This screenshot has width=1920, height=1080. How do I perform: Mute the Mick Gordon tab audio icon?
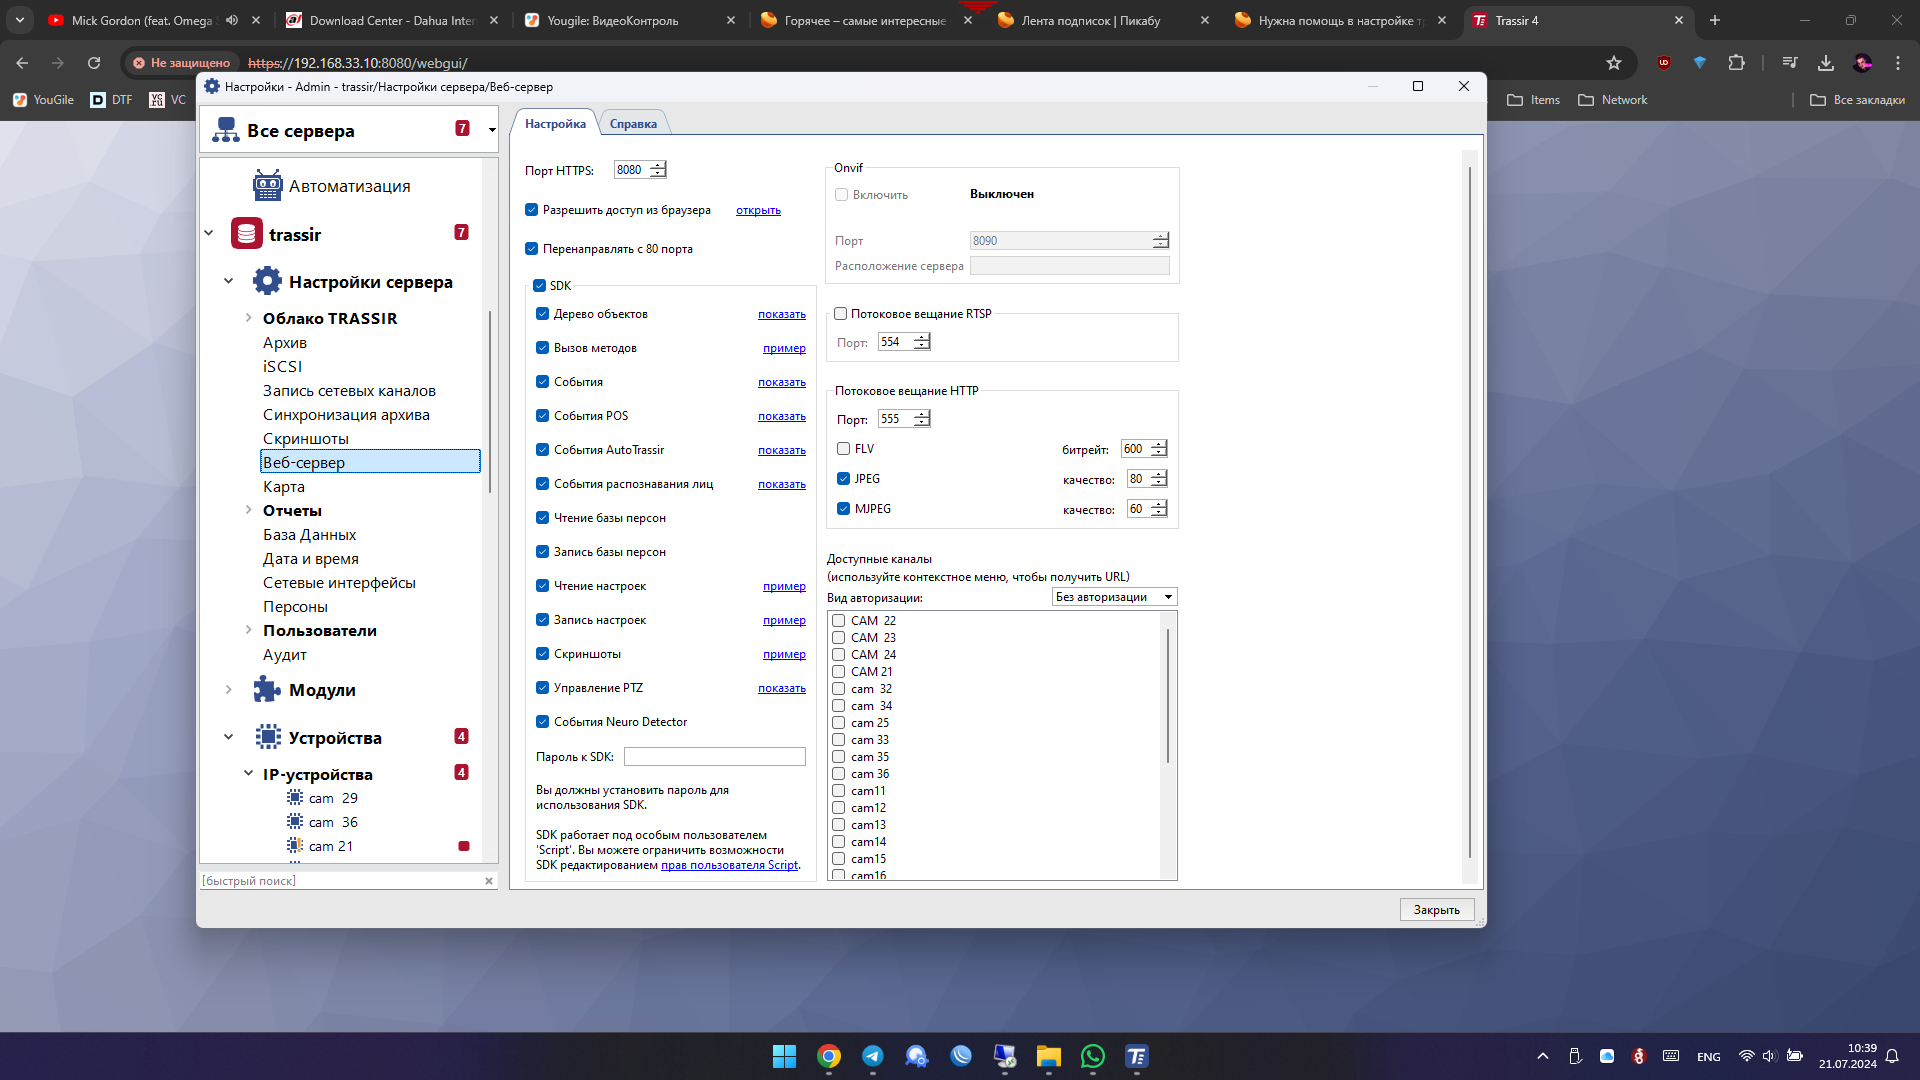point(232,20)
